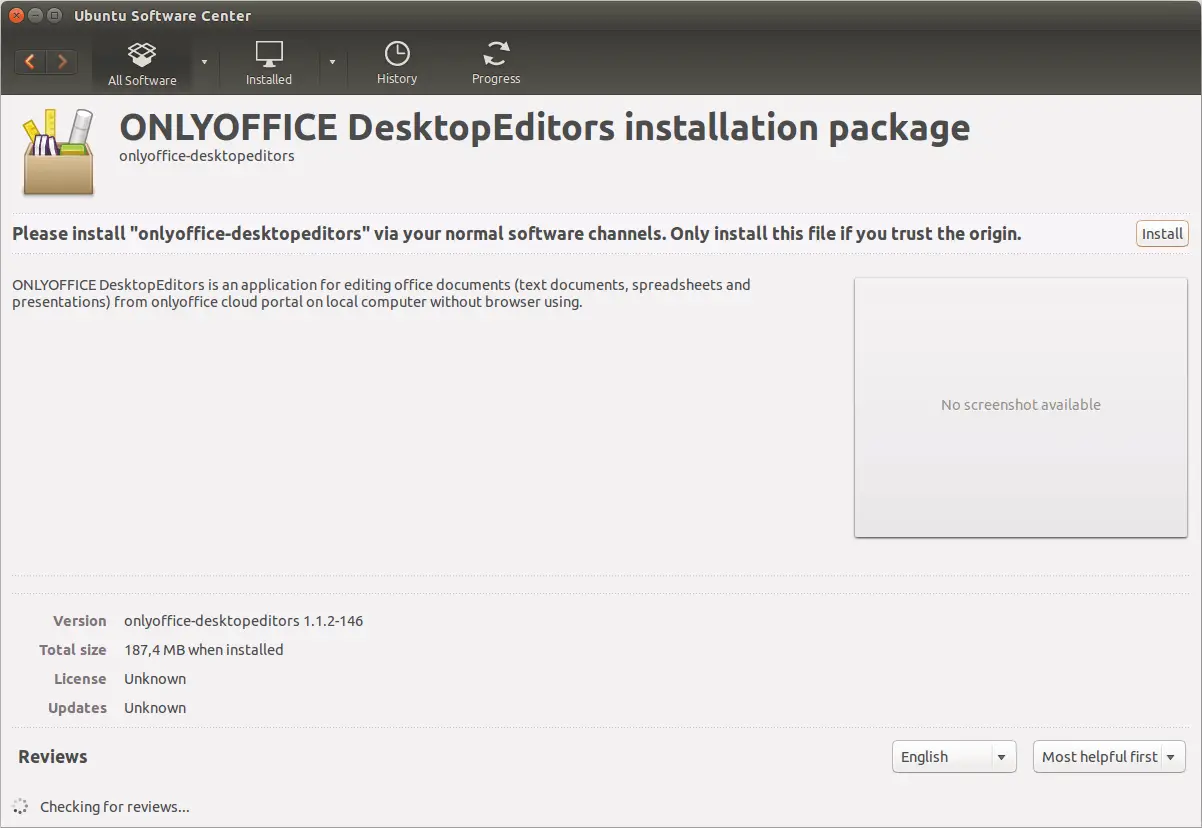
Task: Close the Ubuntu Software Center window
Action: (x=17, y=15)
